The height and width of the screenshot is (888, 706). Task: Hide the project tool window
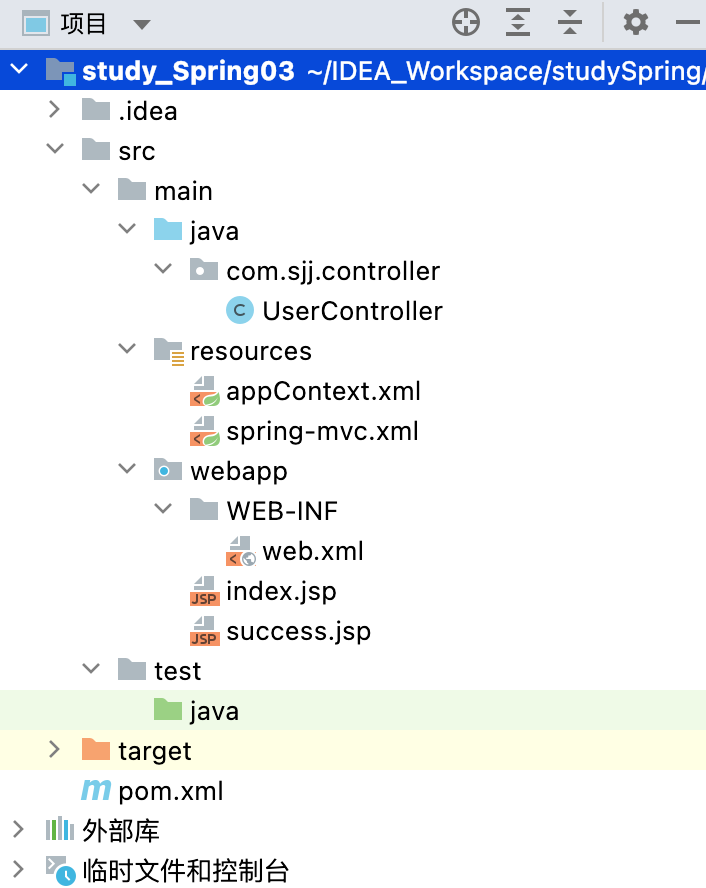pyautogui.click(x=689, y=23)
